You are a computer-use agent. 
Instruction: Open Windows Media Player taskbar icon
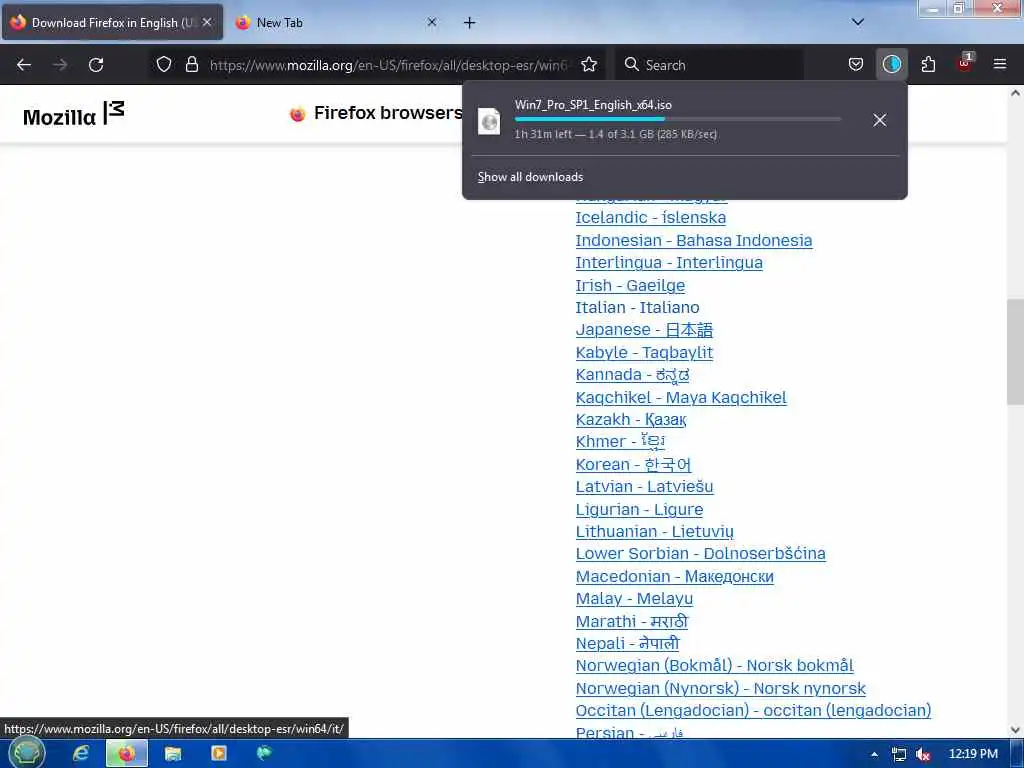pyautogui.click(x=219, y=754)
